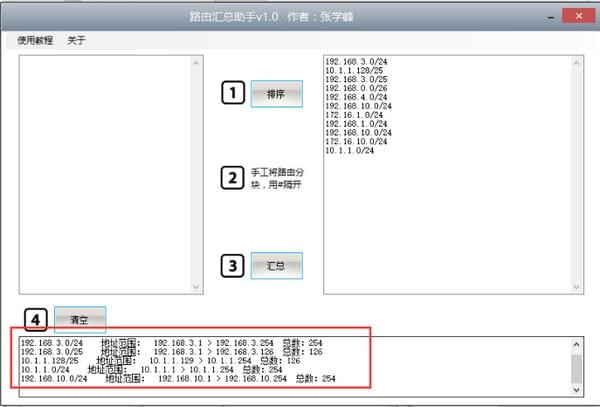This screenshot has height=407, width=600.
Task: Close the 路由汇总助手 window
Action: 579,16
